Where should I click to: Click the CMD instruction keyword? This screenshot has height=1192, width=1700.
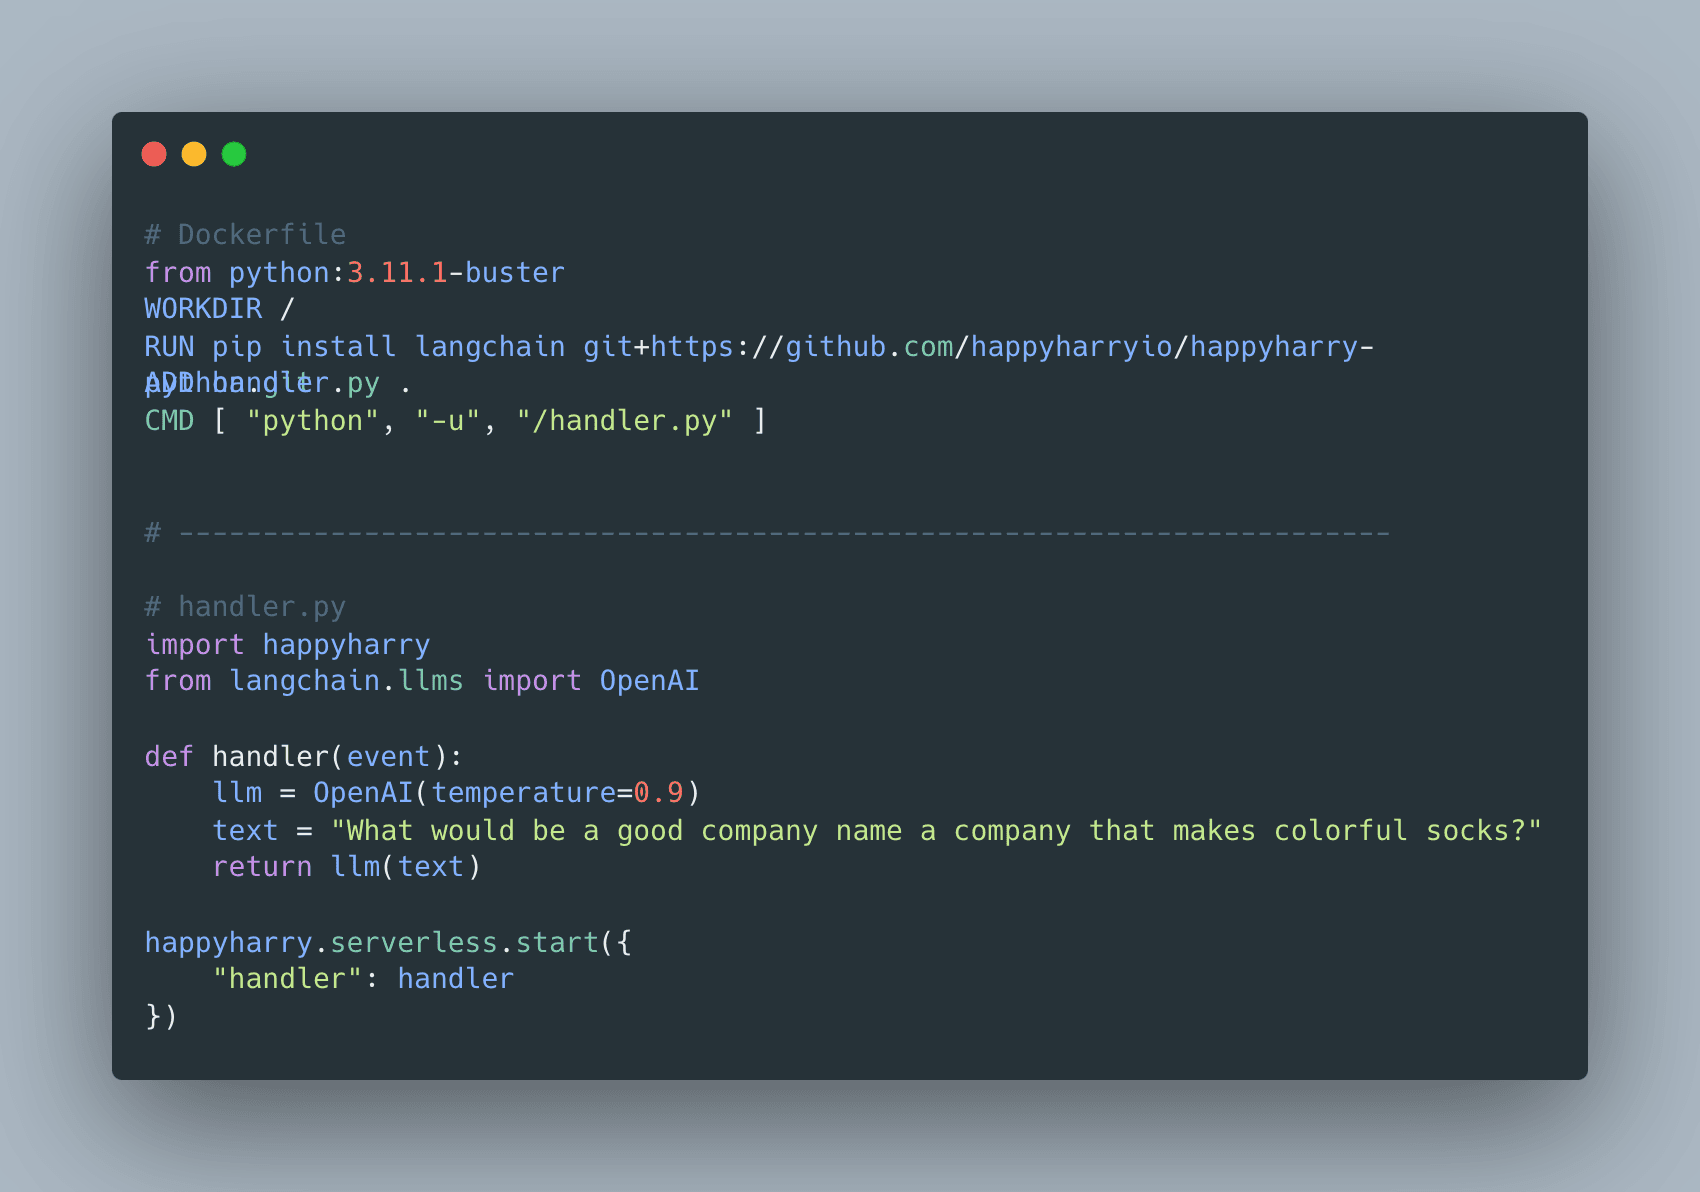coord(169,421)
